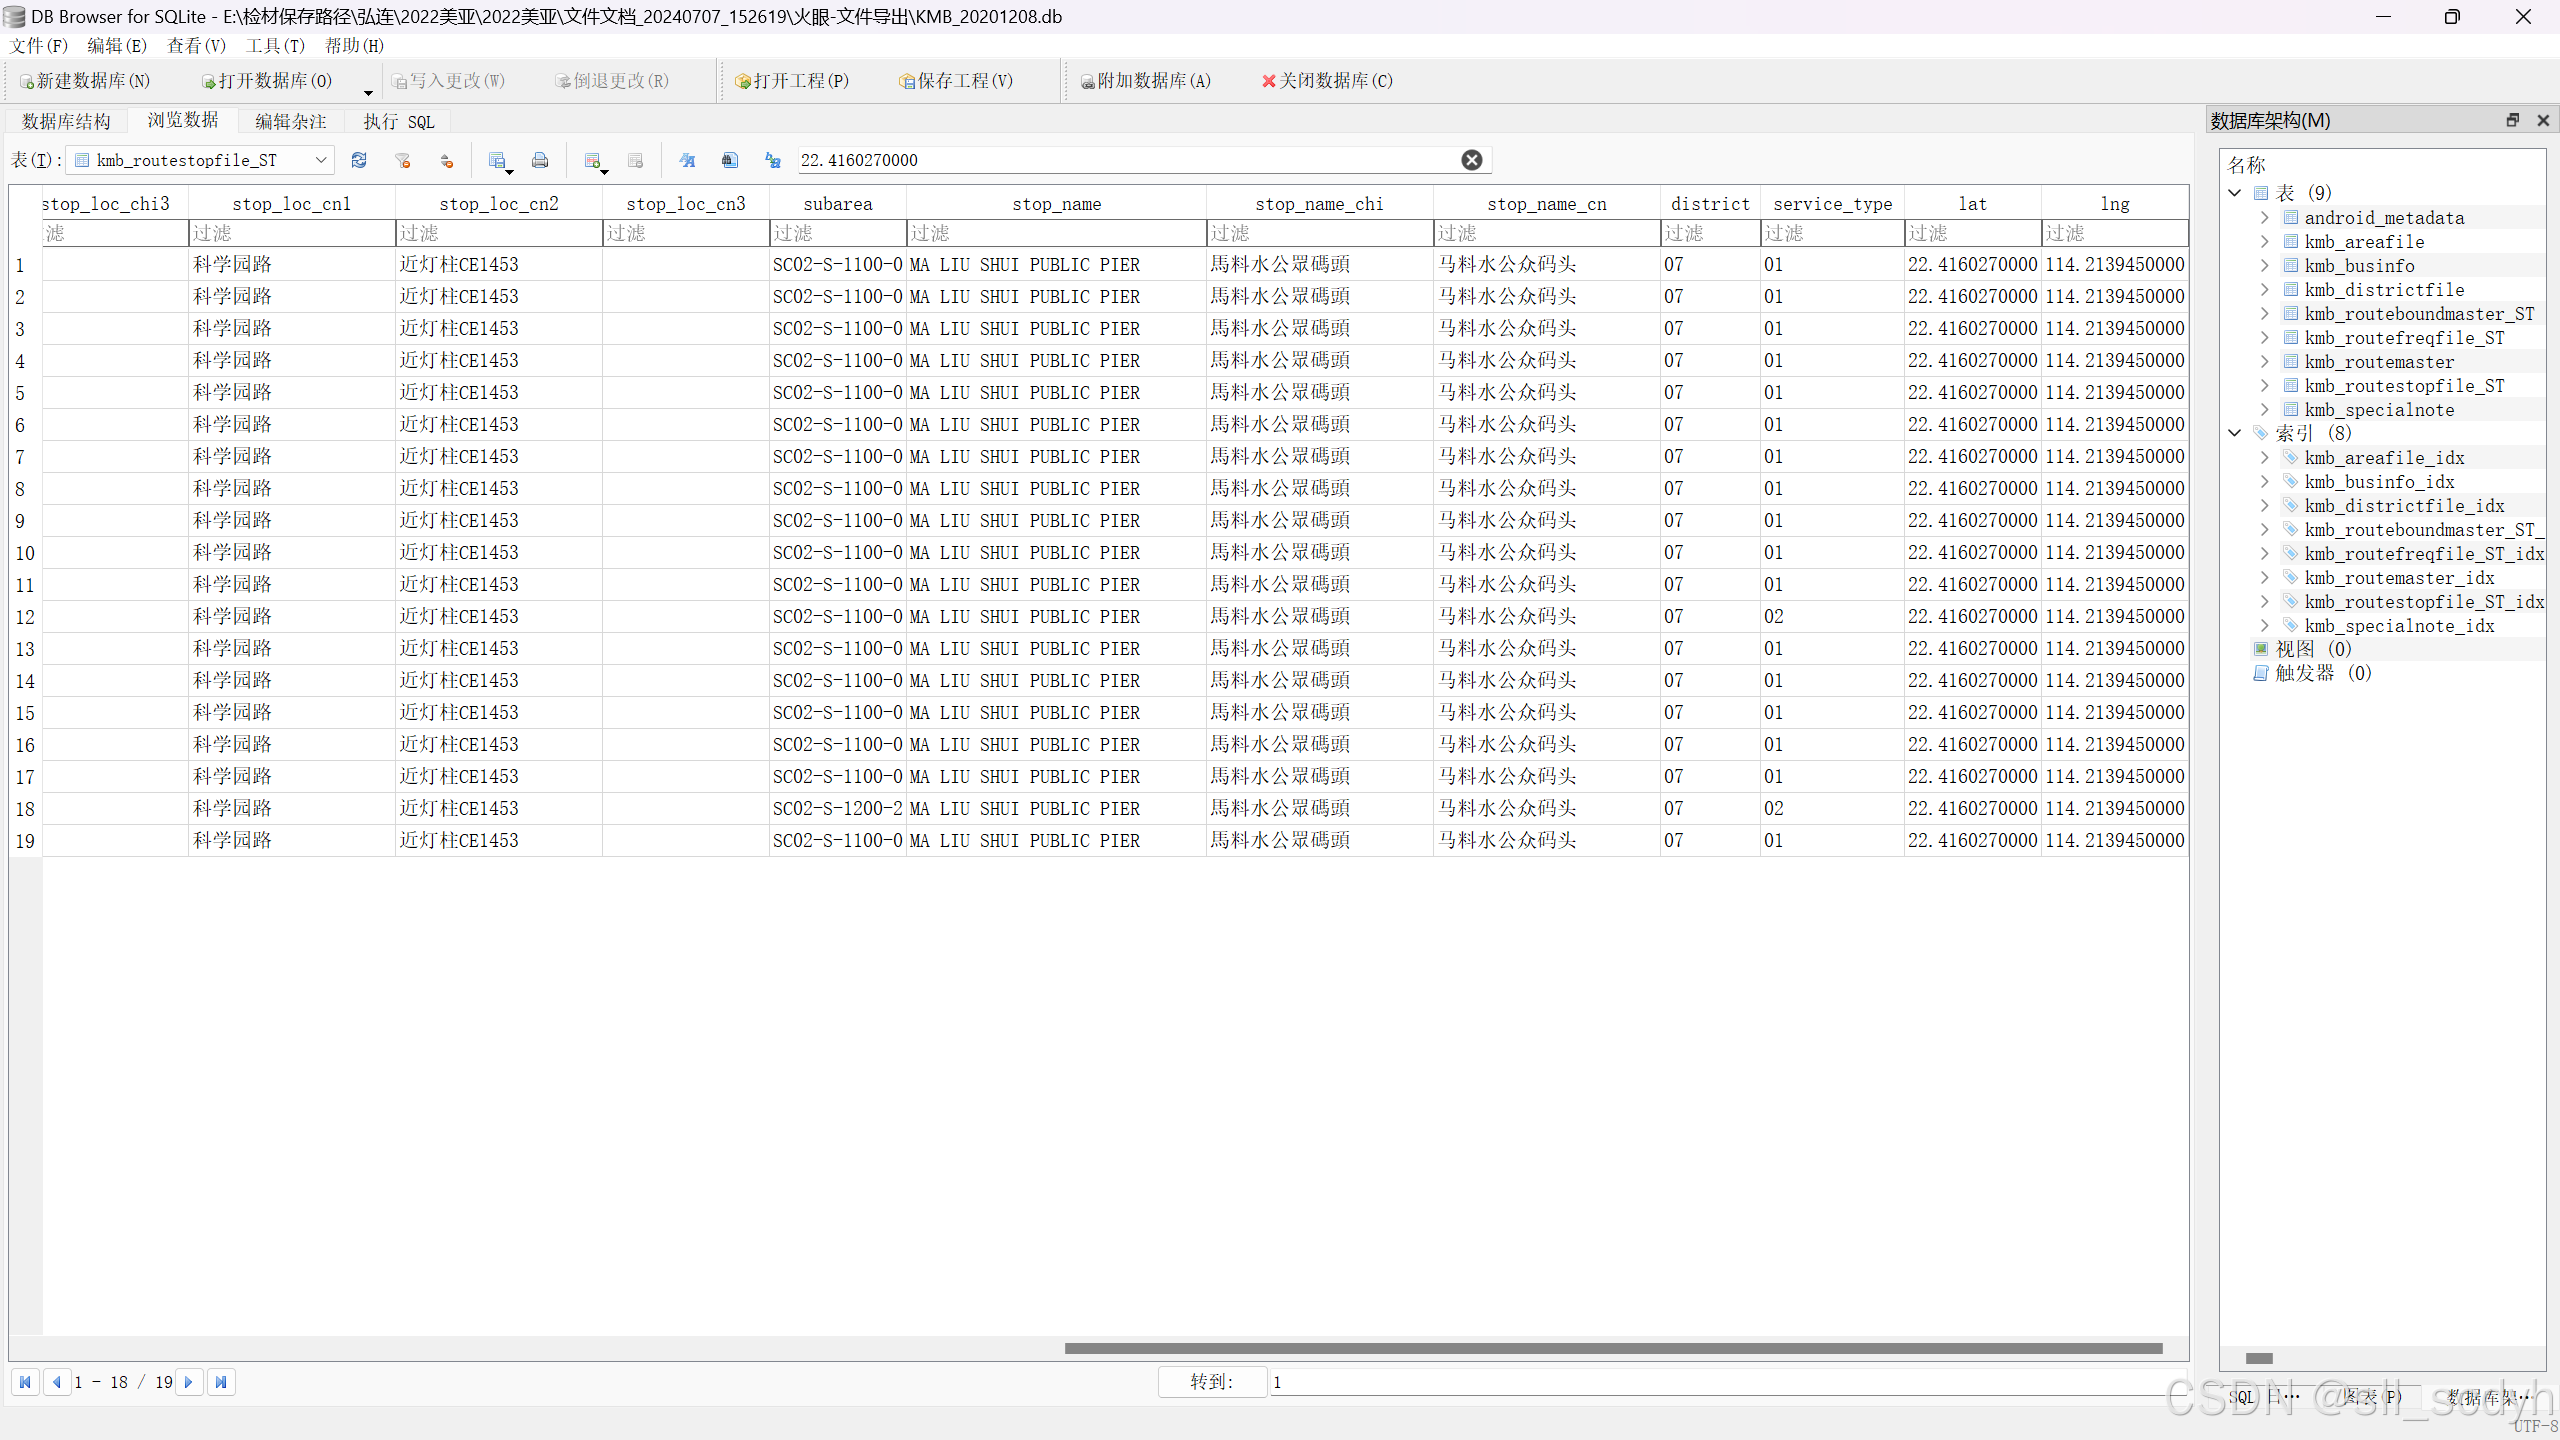Screen dimensions: 2560x1440
Task: Expand the kmb_routemaster_idx index node
Action: click(x=2265, y=578)
